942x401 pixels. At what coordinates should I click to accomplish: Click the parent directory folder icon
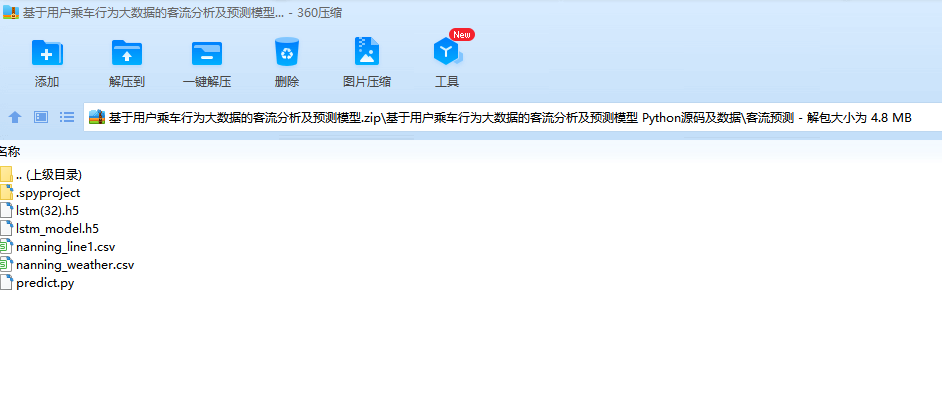[6, 175]
